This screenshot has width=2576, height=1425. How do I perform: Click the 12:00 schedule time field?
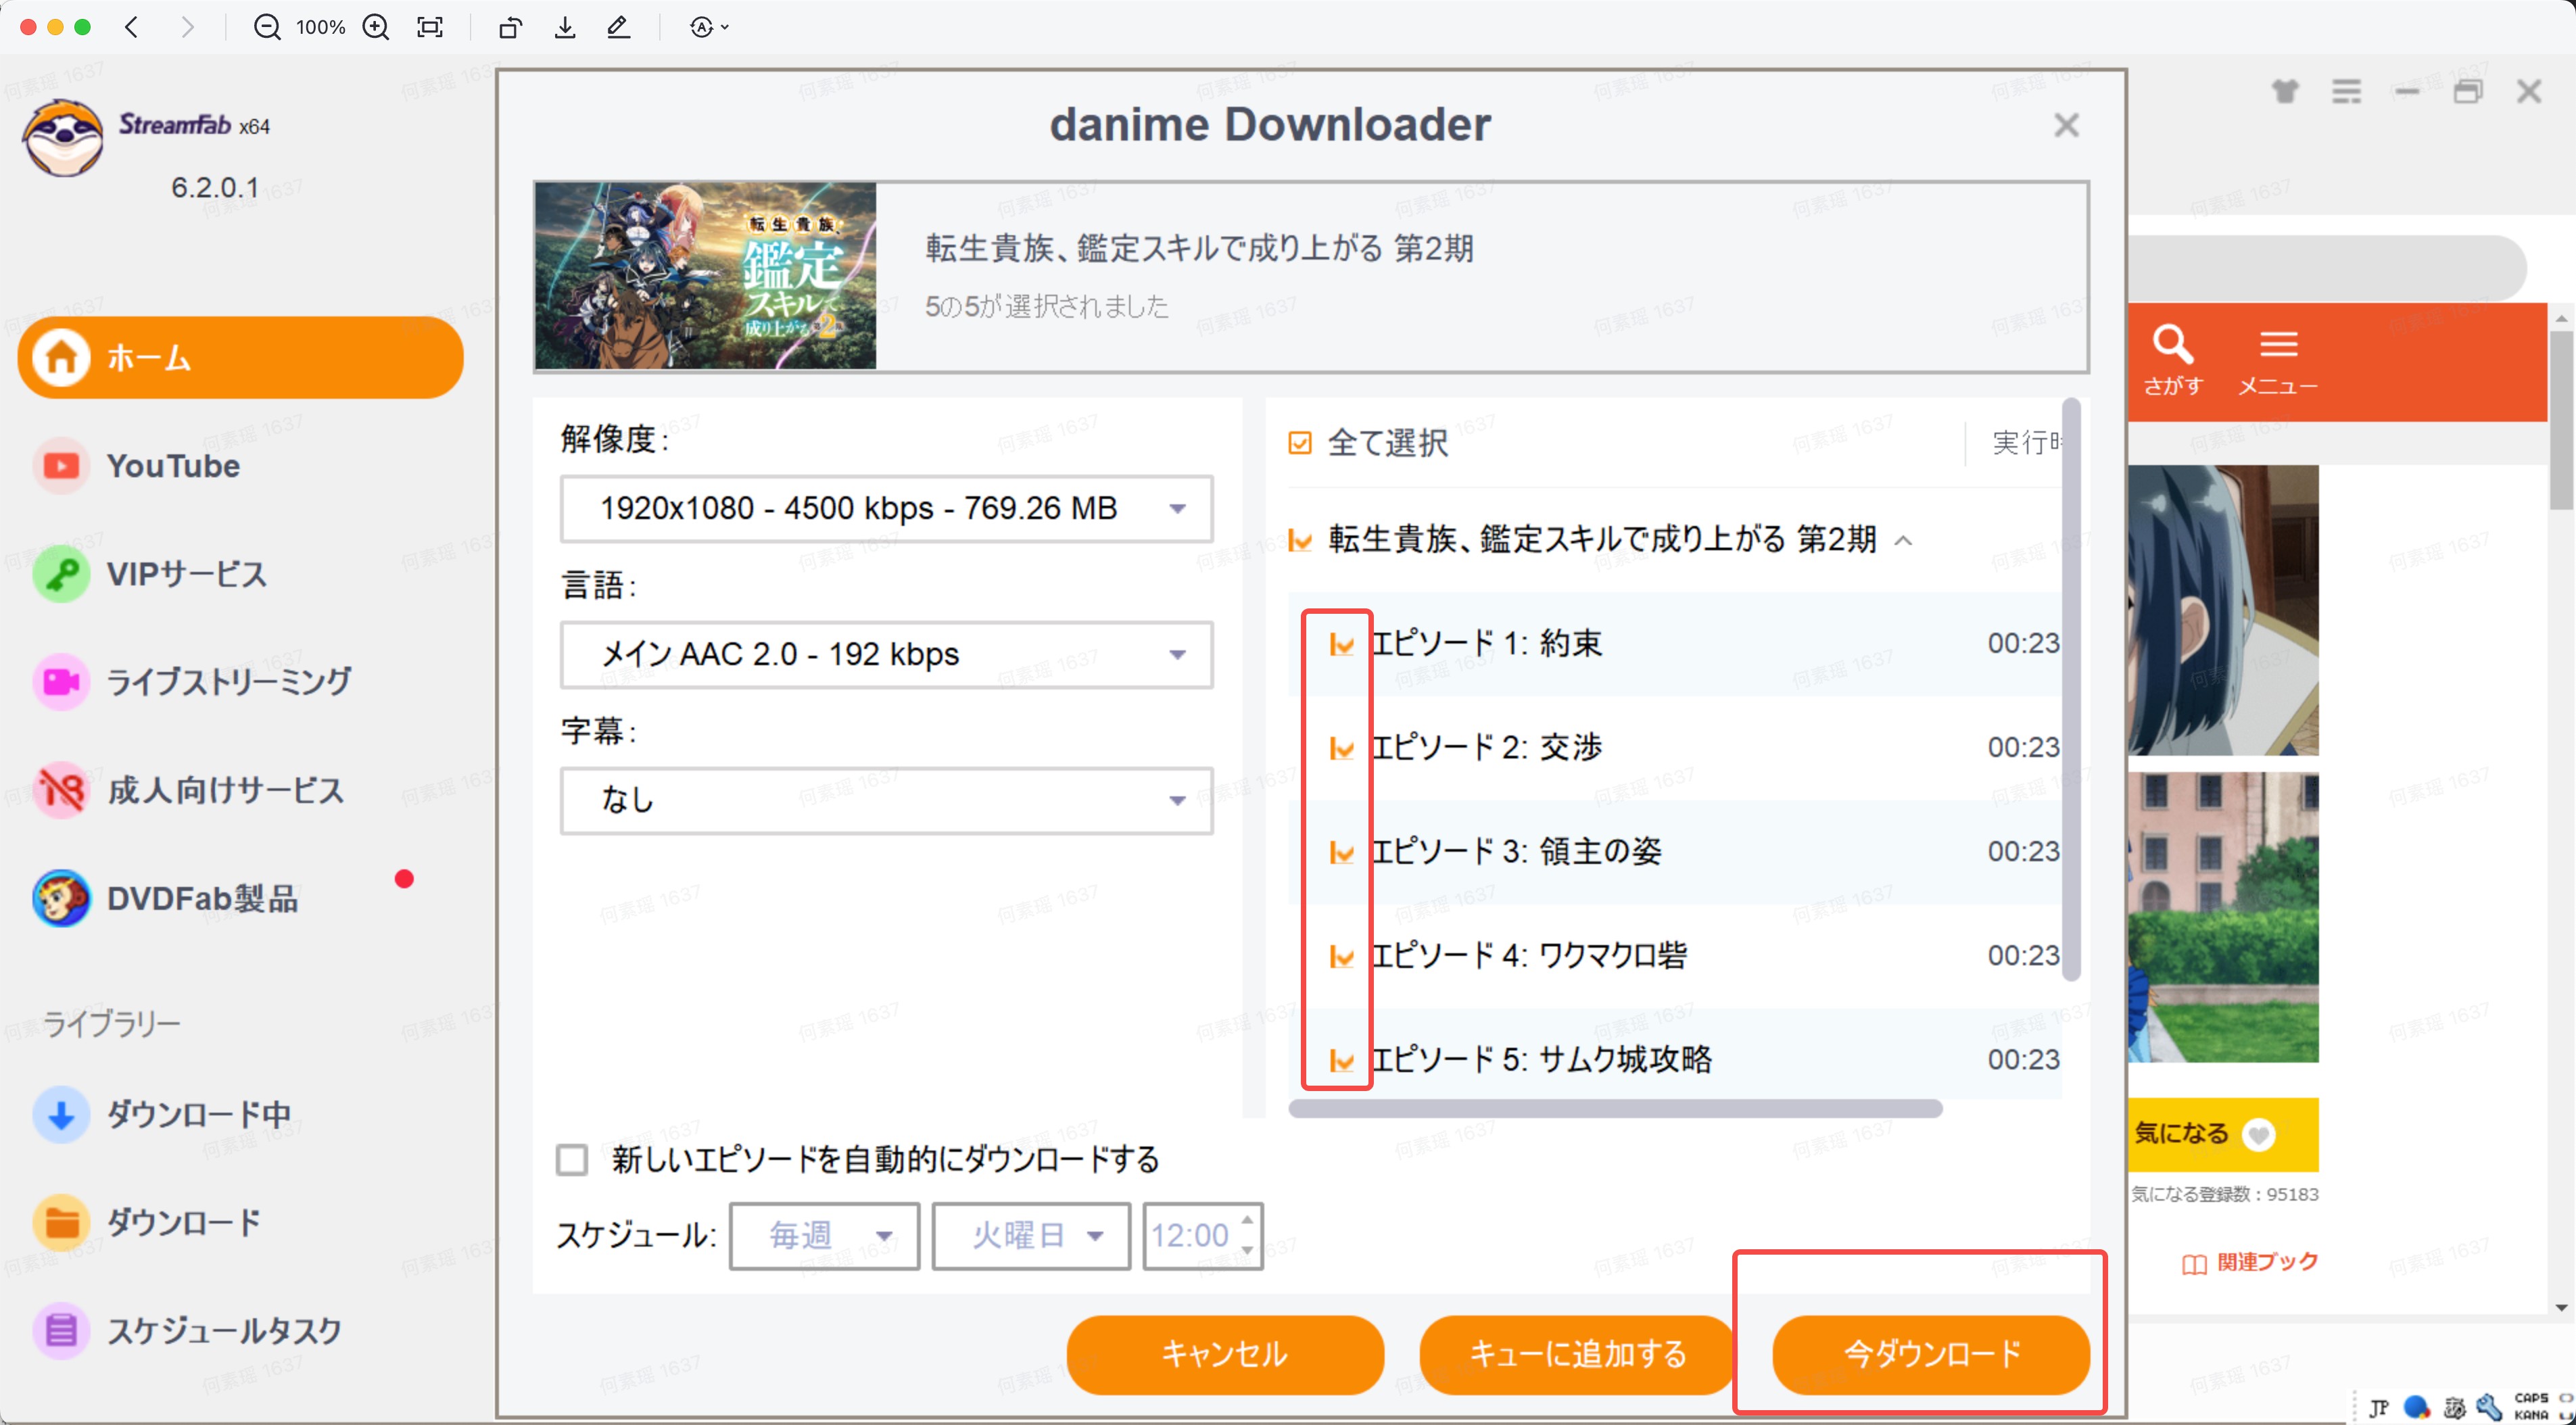coord(1203,1236)
